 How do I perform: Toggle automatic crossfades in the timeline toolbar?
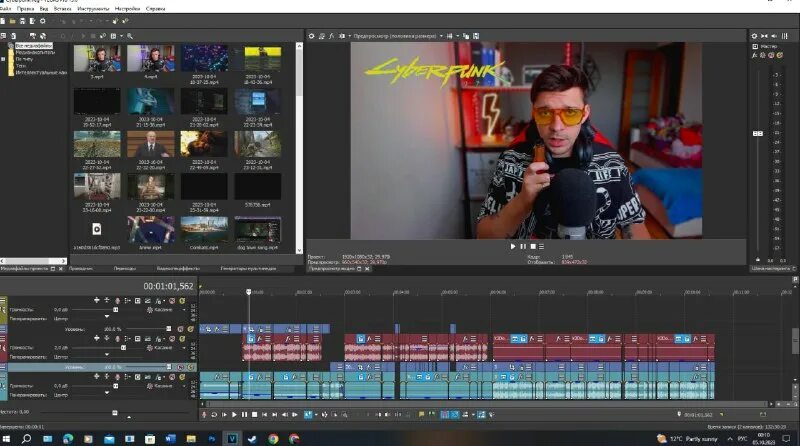pyautogui.click(x=455, y=415)
